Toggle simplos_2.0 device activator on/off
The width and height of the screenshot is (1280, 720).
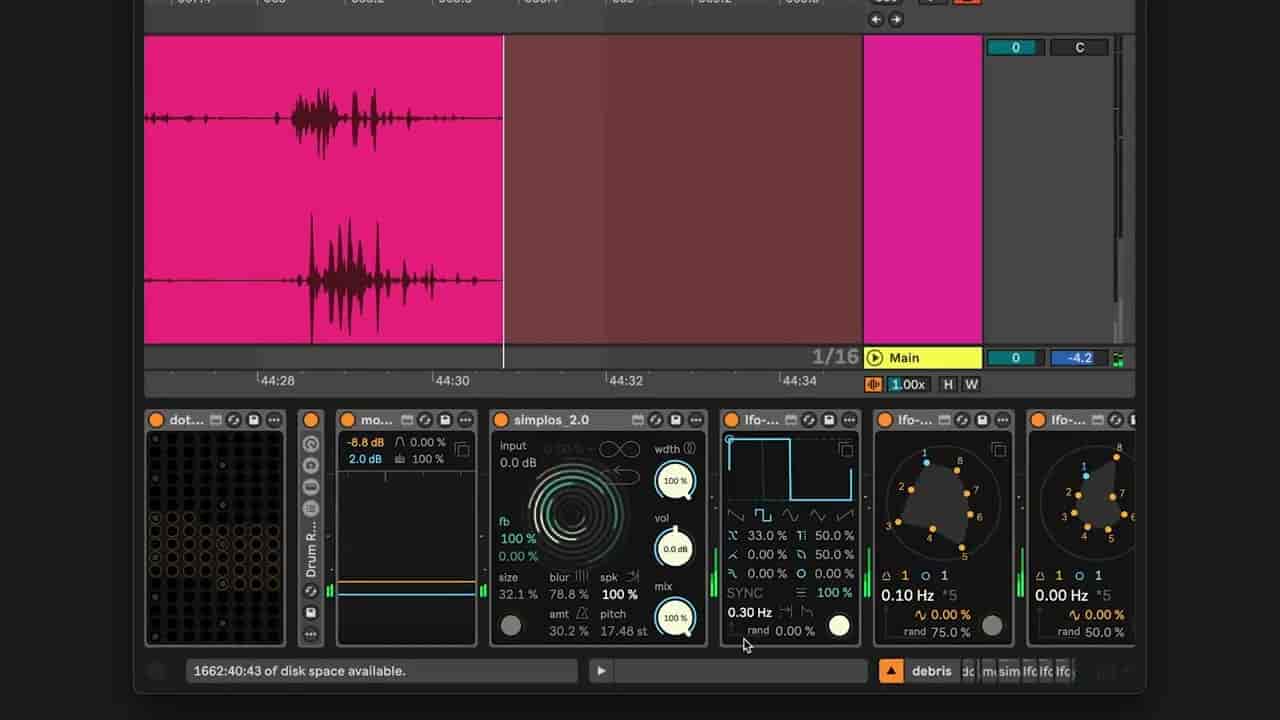pos(501,420)
